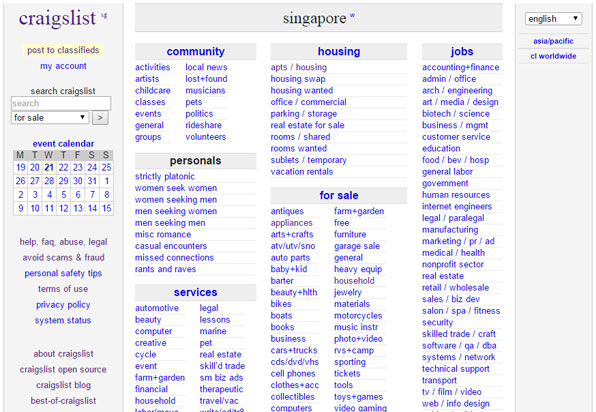Image resolution: width=596 pixels, height=412 pixels.
Task: Browse lessons services
Action: (215, 320)
